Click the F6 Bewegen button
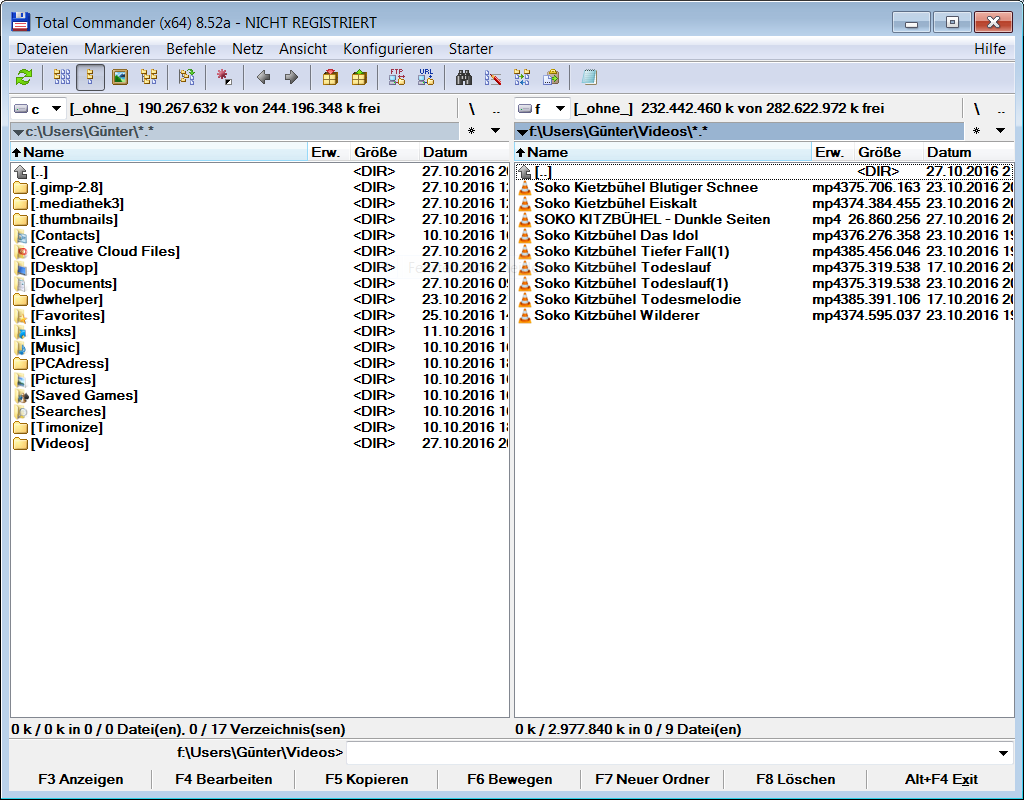The height and width of the screenshot is (800, 1024). tap(509, 779)
